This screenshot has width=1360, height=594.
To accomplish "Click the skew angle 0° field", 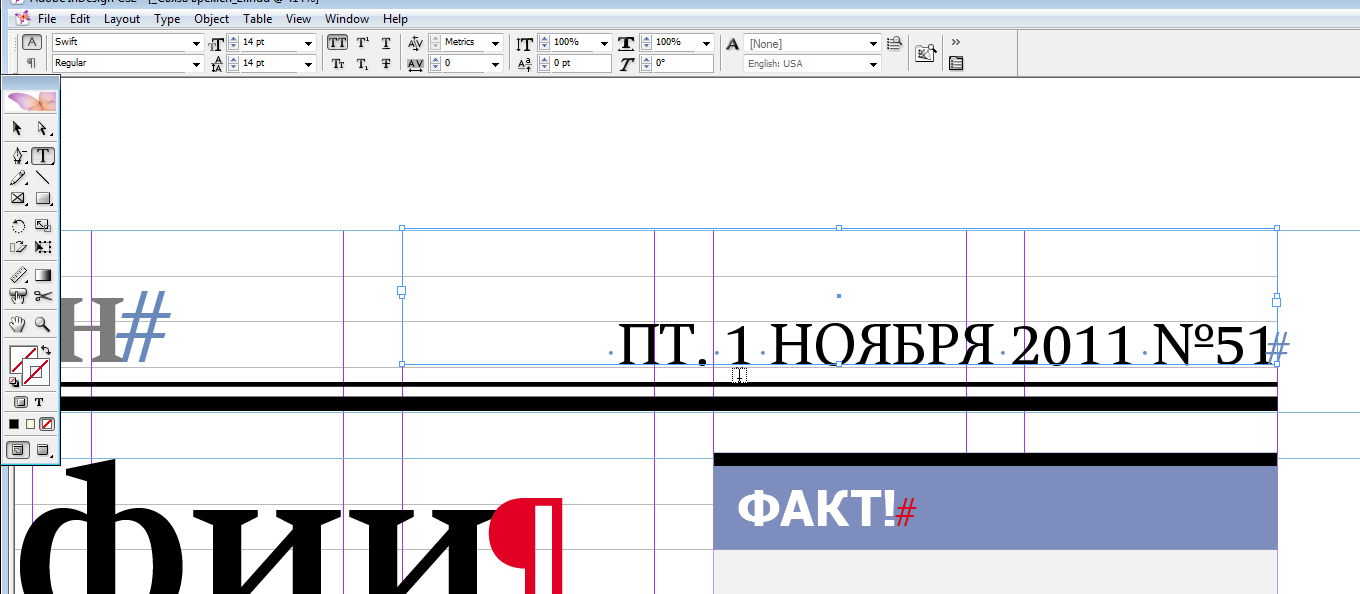I will pyautogui.click(x=683, y=64).
